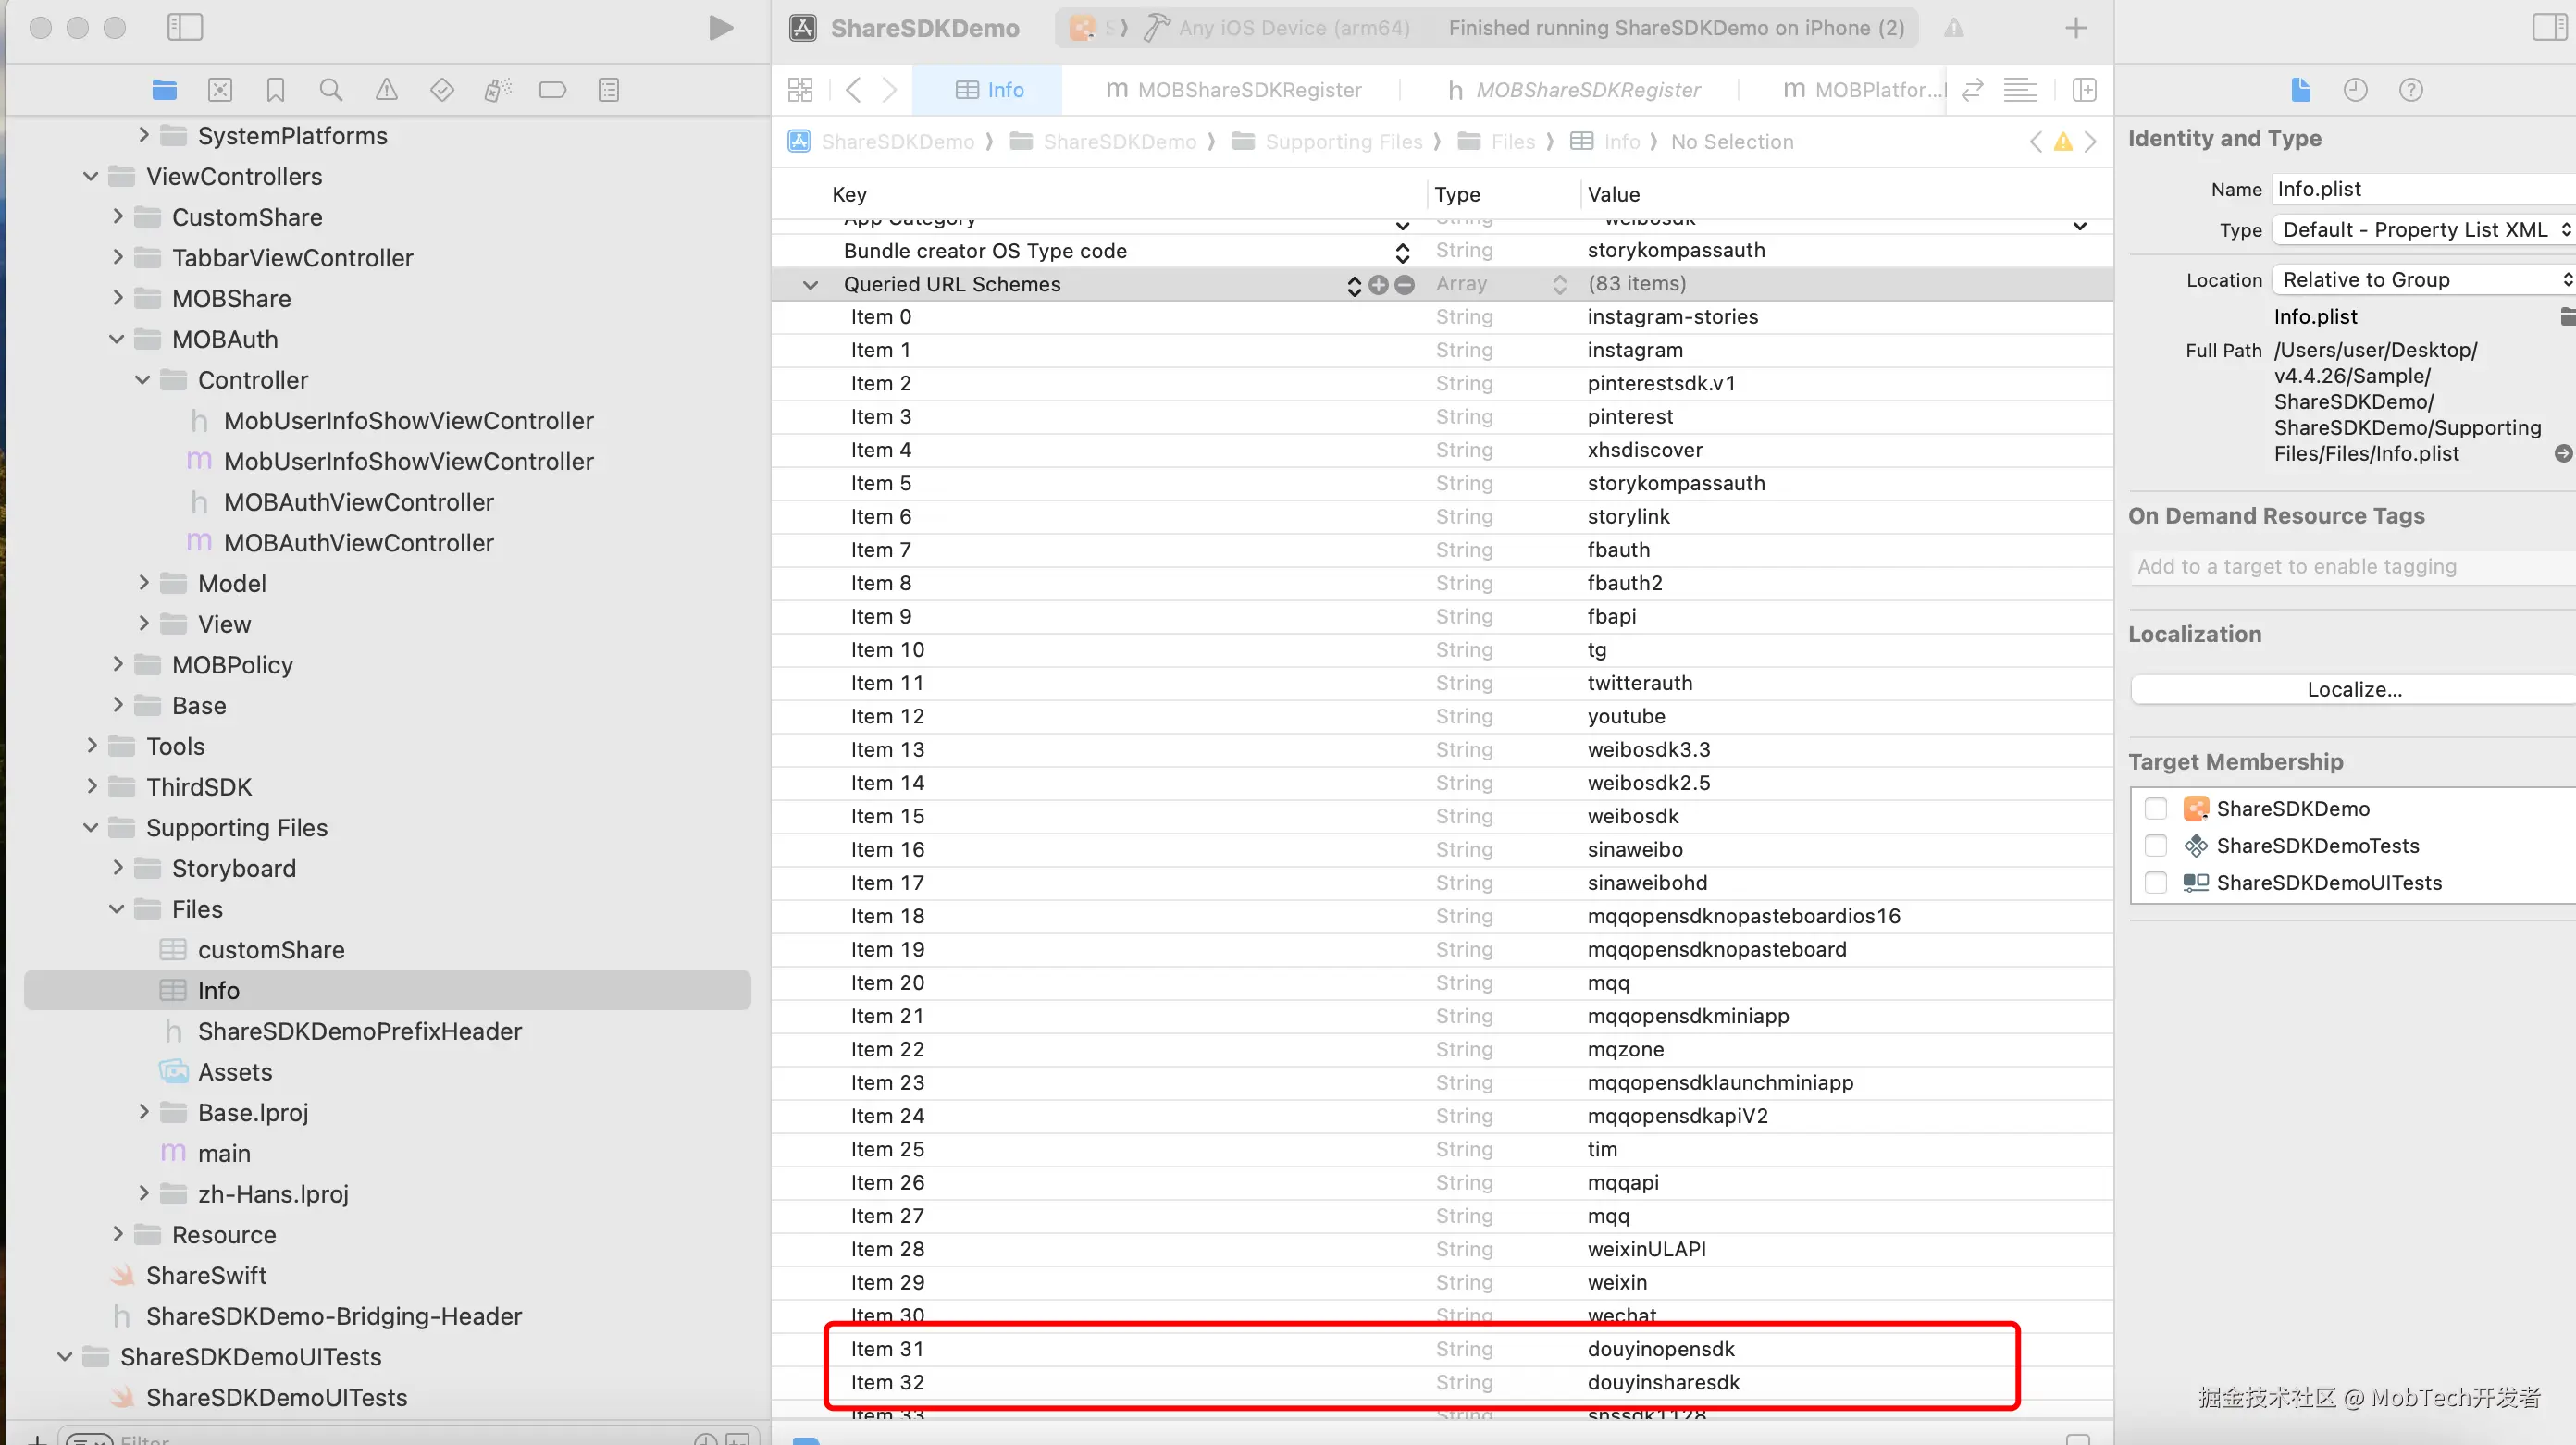Show the History inspector clock icon
2576x1445 pixels.
(2355, 90)
